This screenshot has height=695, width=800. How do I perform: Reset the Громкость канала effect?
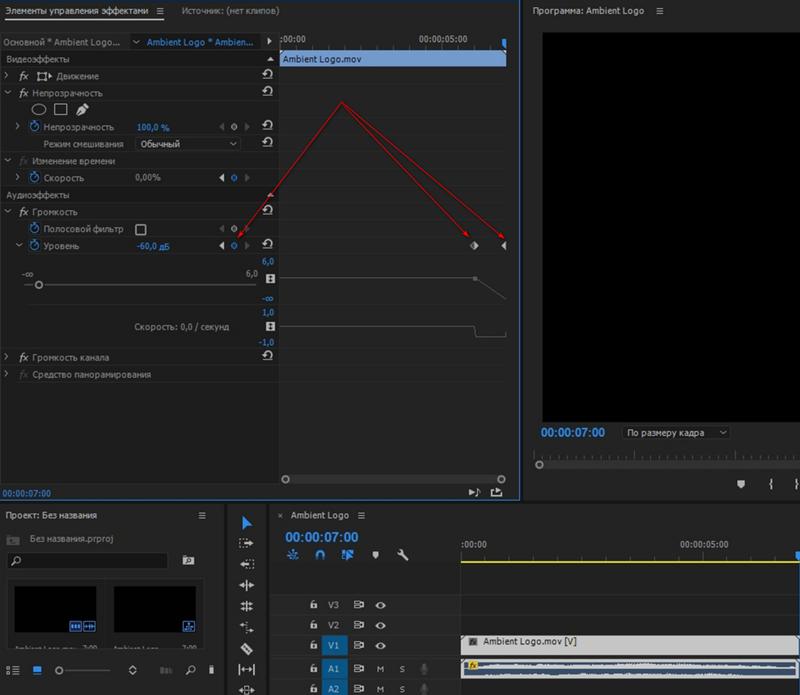[x=267, y=356]
